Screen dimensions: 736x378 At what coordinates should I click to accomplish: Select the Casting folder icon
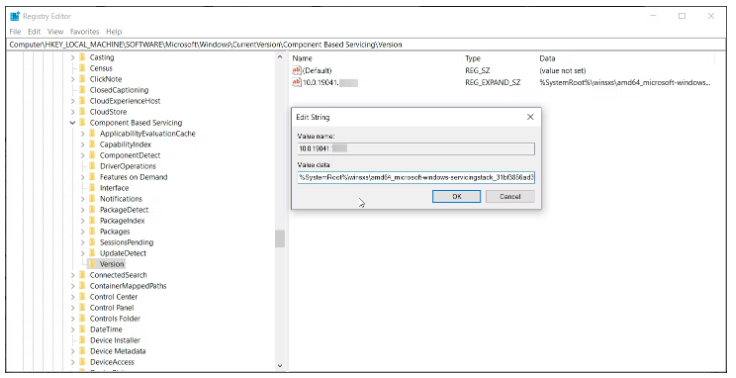coord(82,57)
